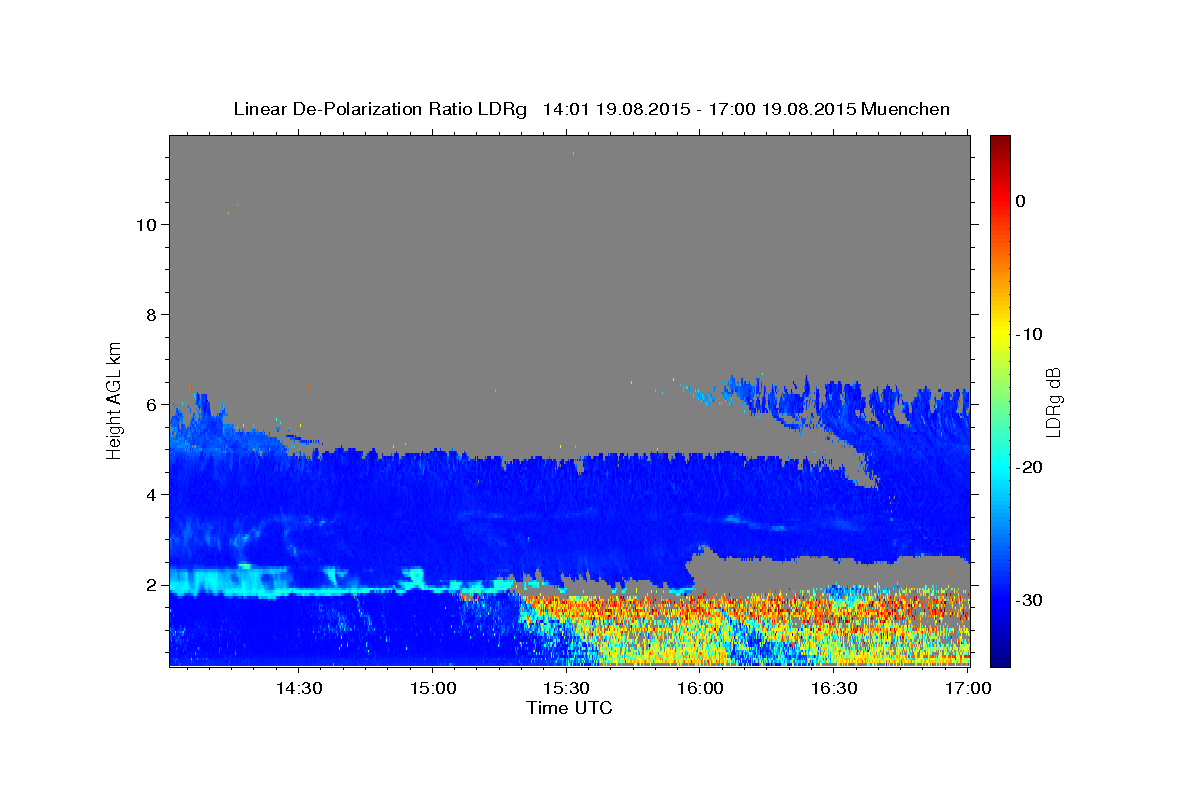The height and width of the screenshot is (800, 1200).
Task: Click the 'LDRg dB' colorbar title
Action: pos(1053,401)
